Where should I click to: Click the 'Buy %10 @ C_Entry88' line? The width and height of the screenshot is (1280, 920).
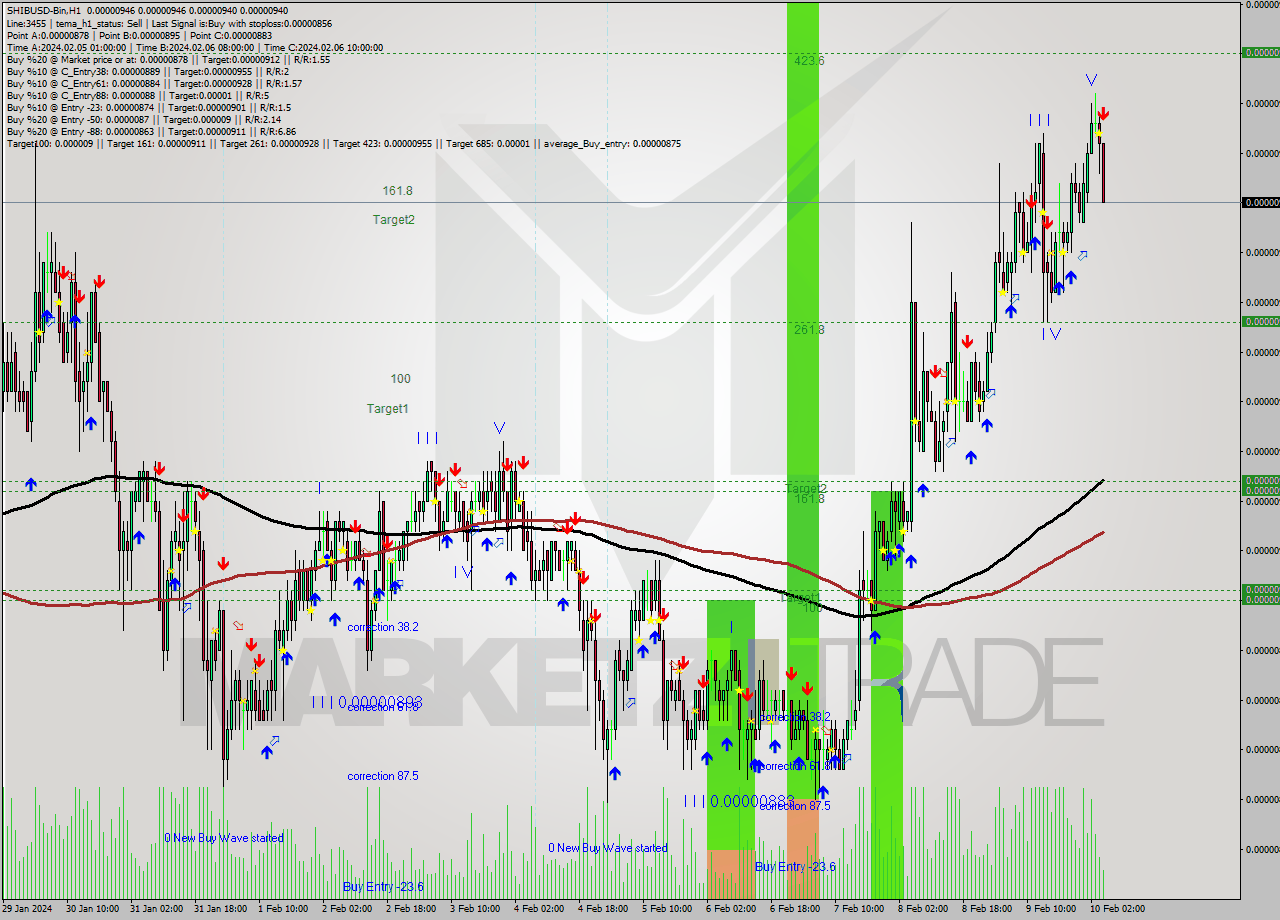137,95
